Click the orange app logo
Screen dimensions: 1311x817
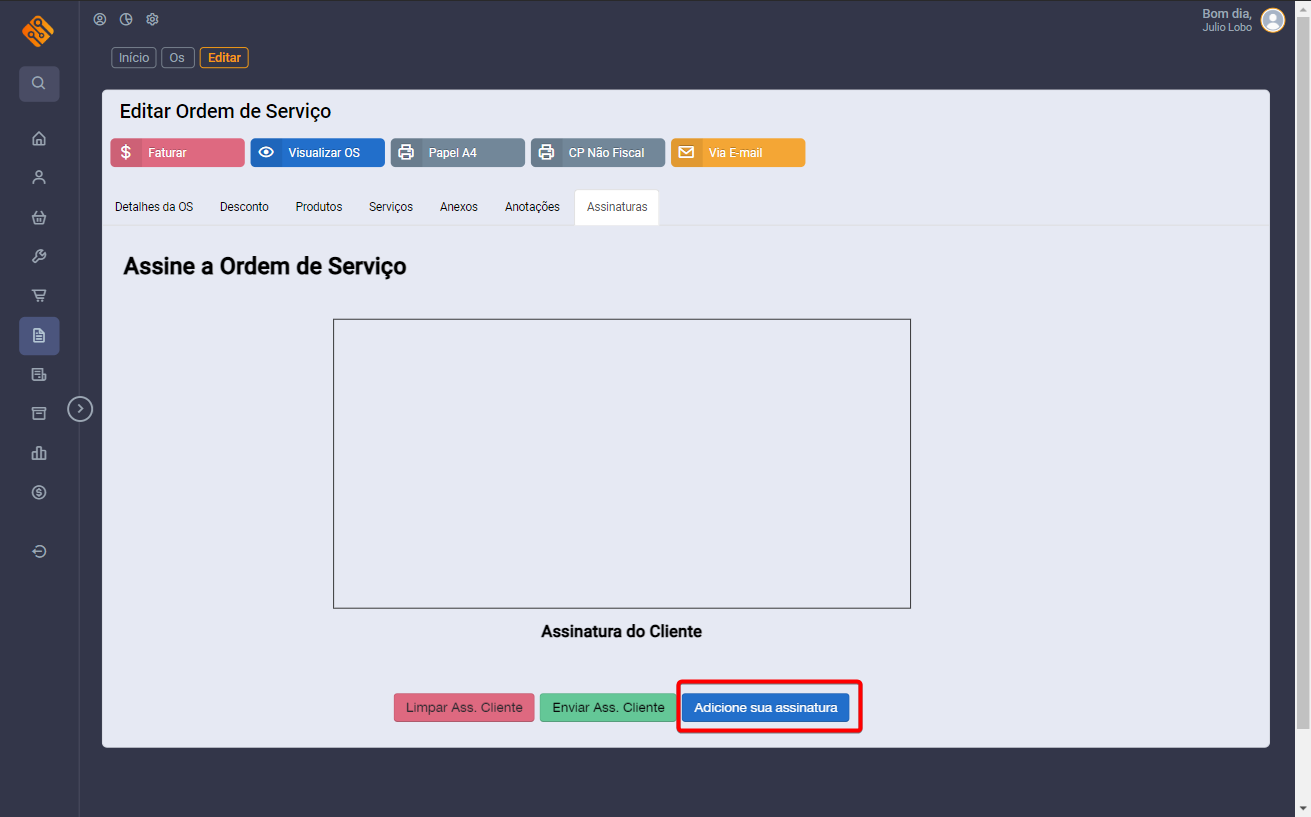38,31
